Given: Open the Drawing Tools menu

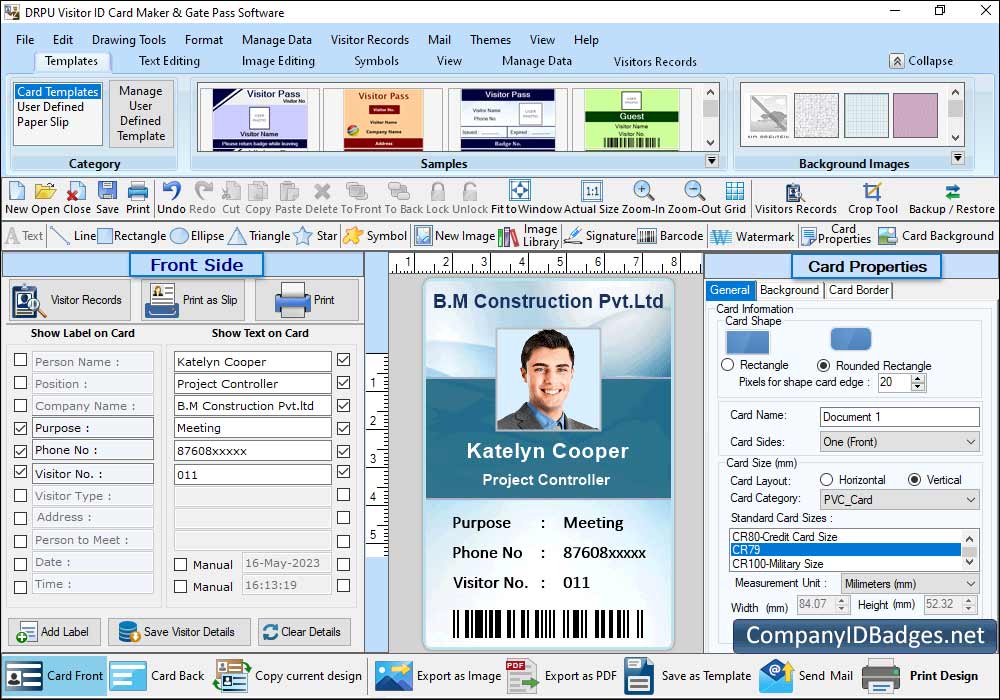Looking at the screenshot, I should coord(129,40).
